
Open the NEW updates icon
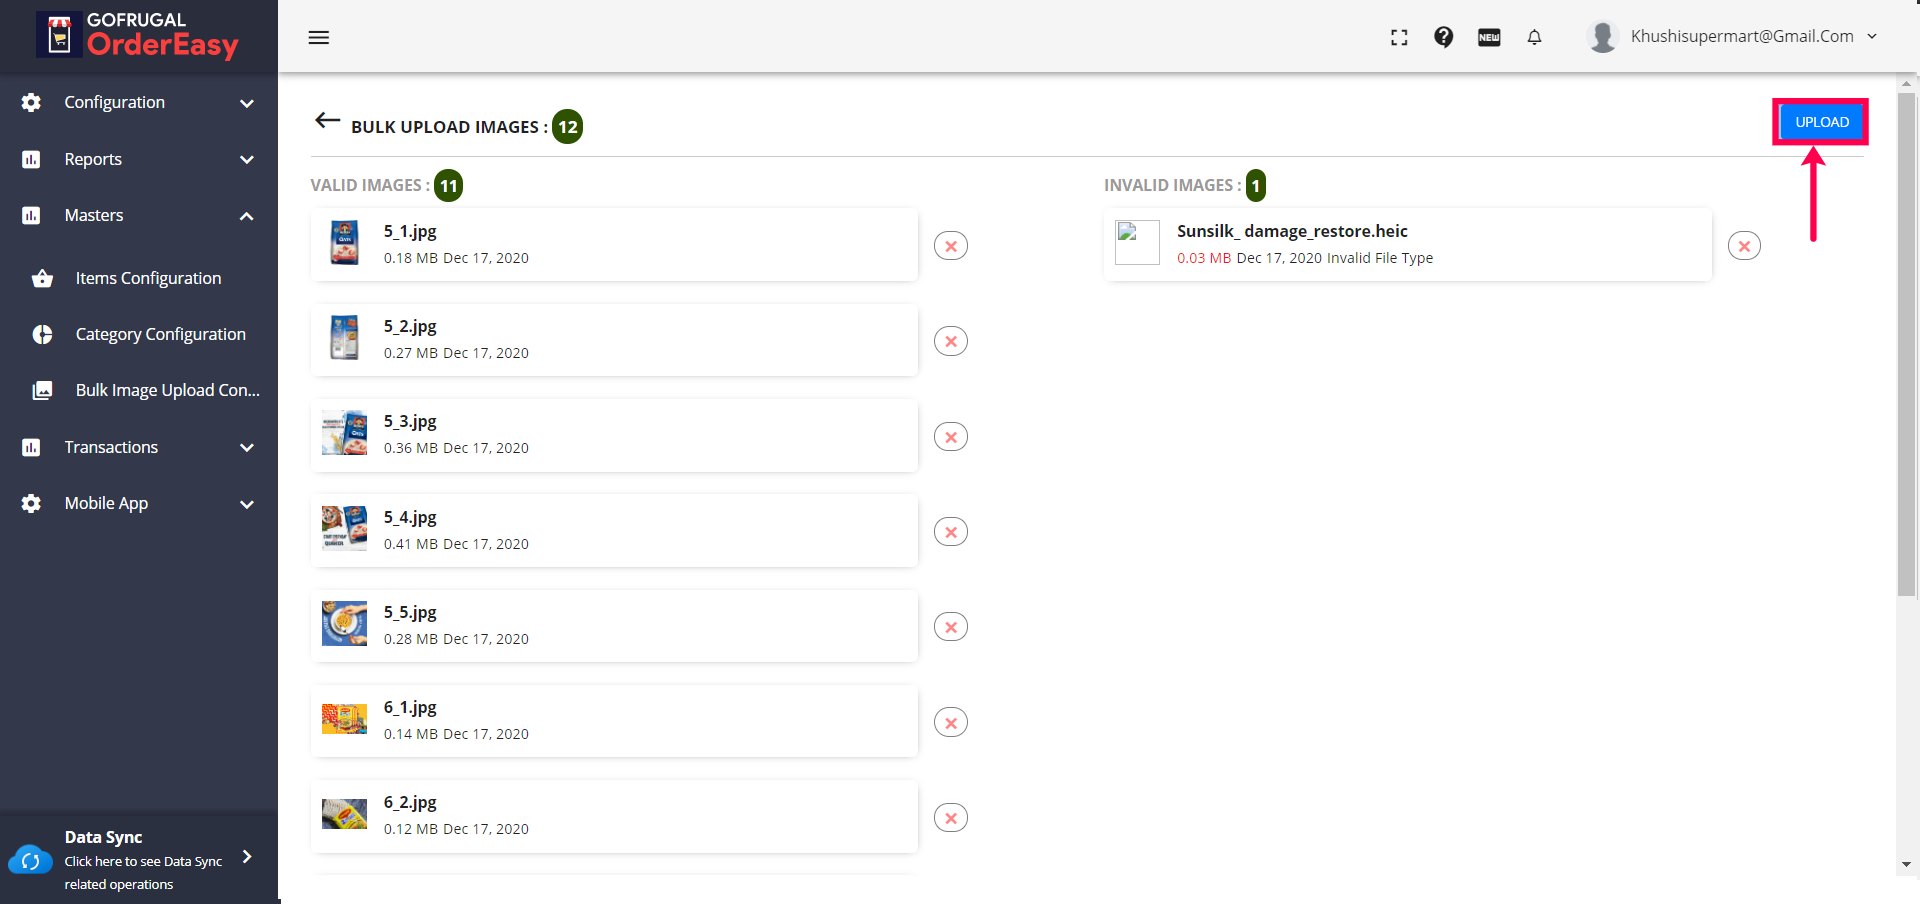pyautogui.click(x=1489, y=37)
